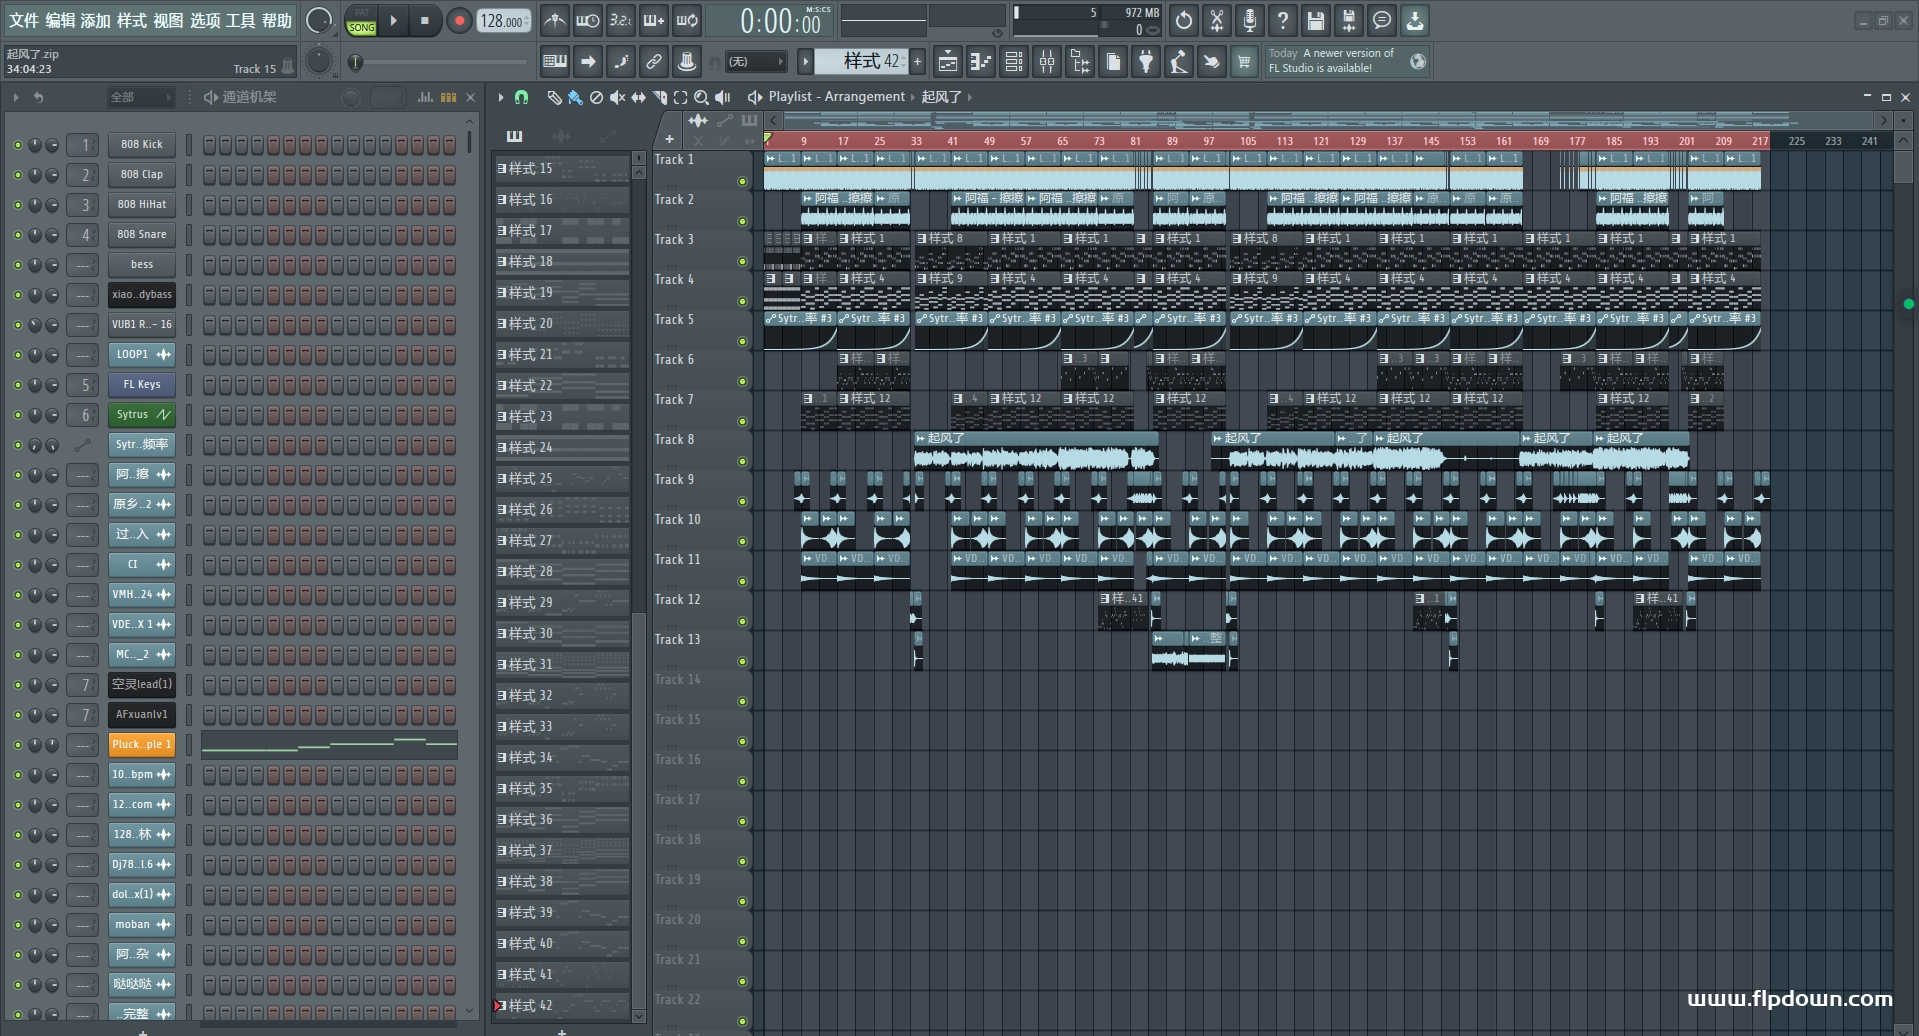Select the Delete tool in Playlist

tap(596, 97)
